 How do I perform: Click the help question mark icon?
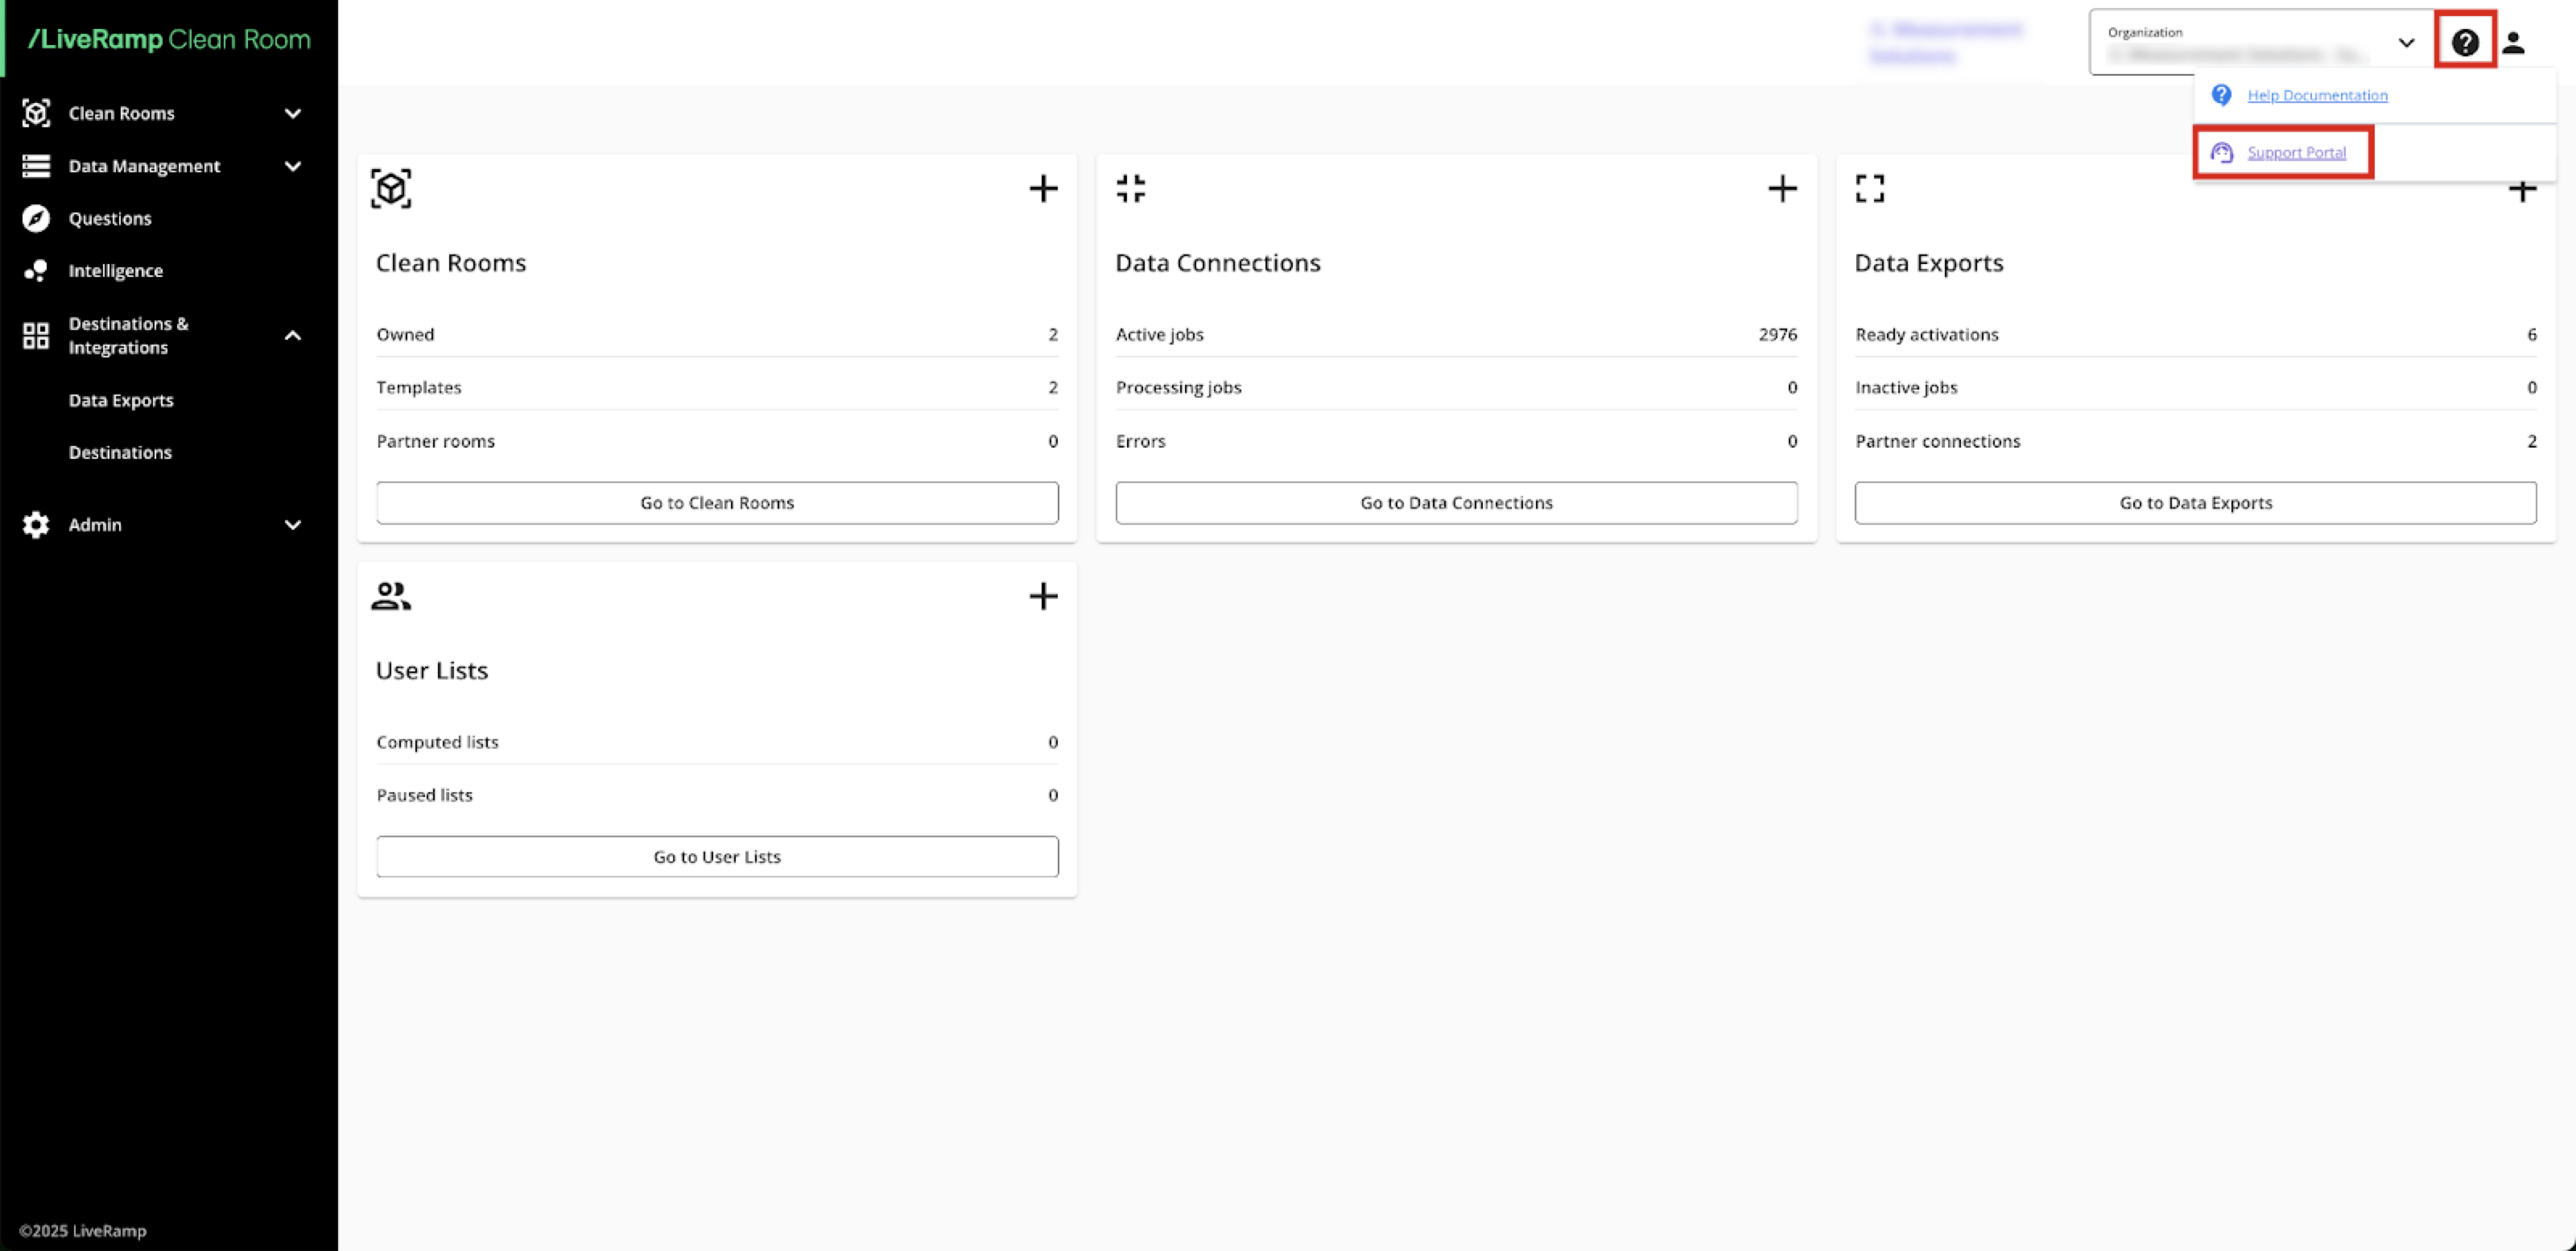(2464, 42)
